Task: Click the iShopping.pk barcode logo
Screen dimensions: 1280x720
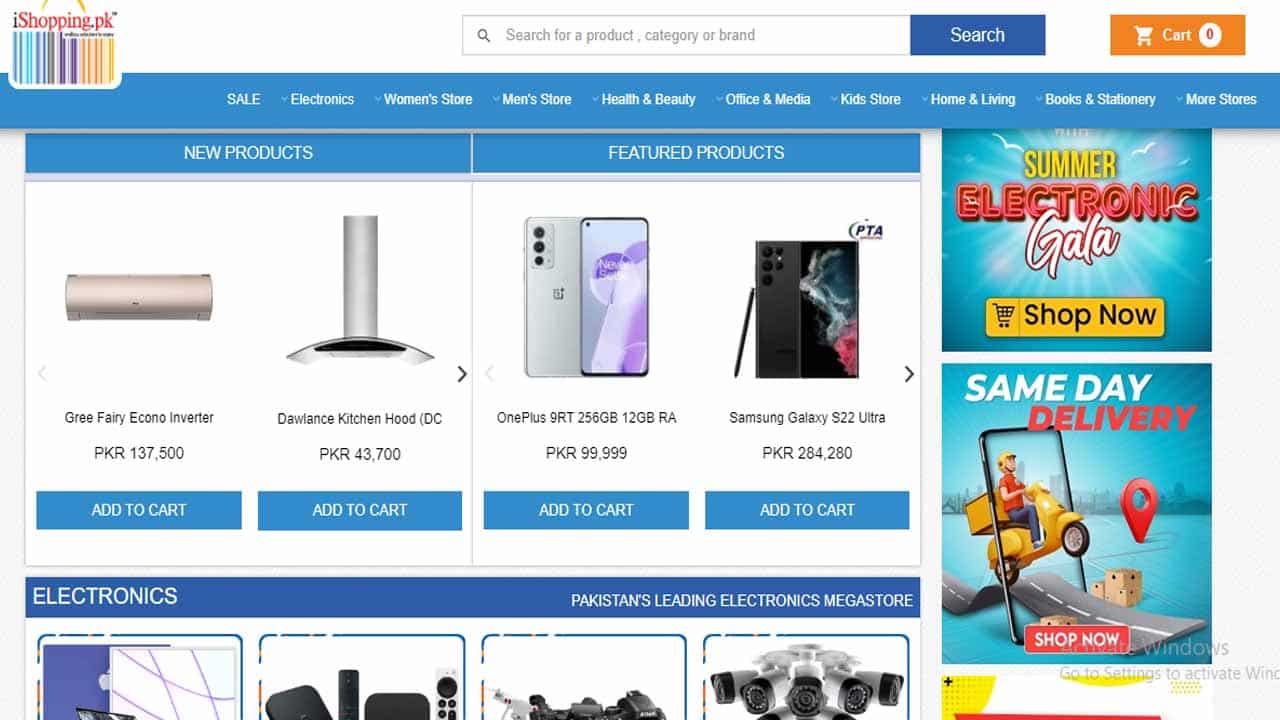Action: click(65, 44)
